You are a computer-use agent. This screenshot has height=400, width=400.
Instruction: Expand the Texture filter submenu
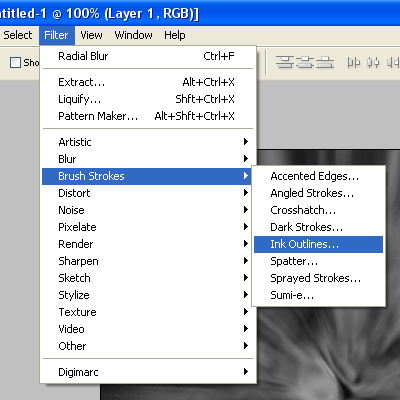[x=148, y=312]
